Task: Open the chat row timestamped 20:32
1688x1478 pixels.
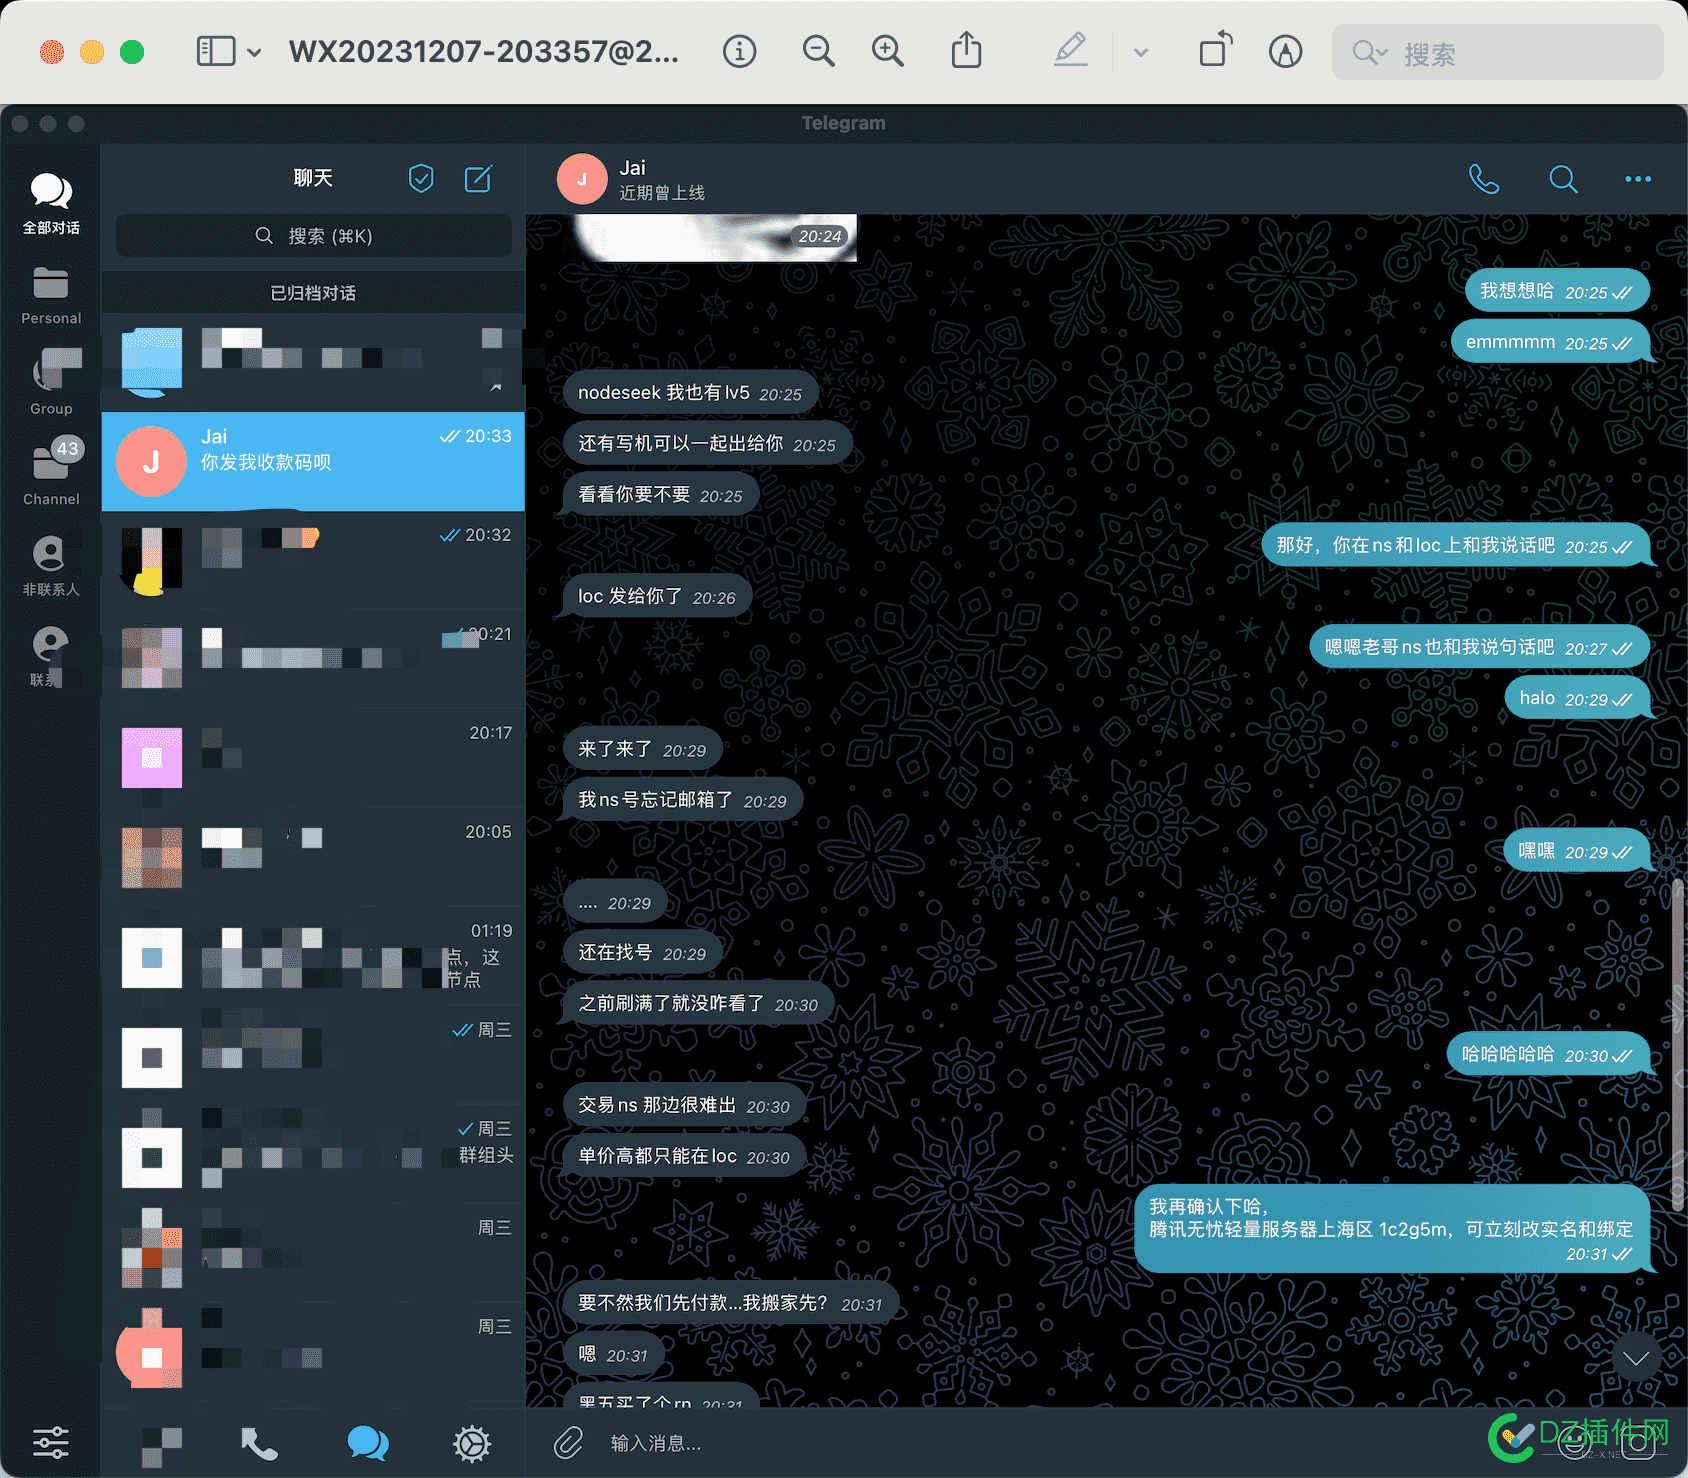Action: coord(313,561)
